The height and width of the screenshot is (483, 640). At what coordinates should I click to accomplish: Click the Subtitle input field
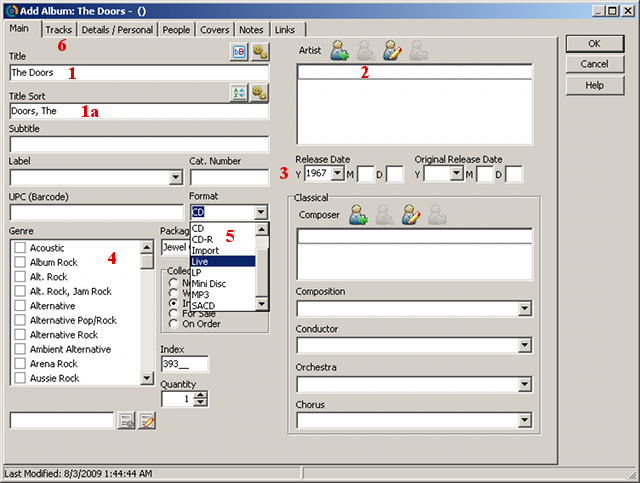pos(139,145)
